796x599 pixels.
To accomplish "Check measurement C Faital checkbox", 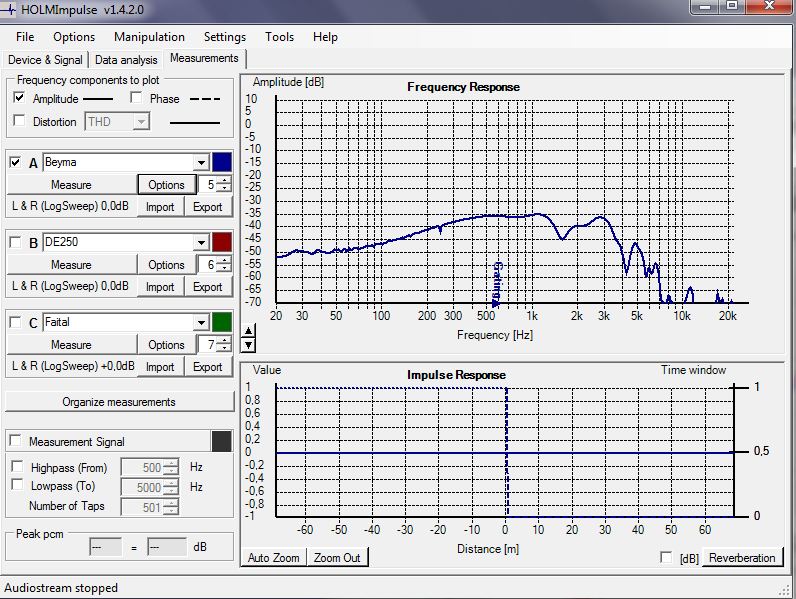I will point(15,322).
